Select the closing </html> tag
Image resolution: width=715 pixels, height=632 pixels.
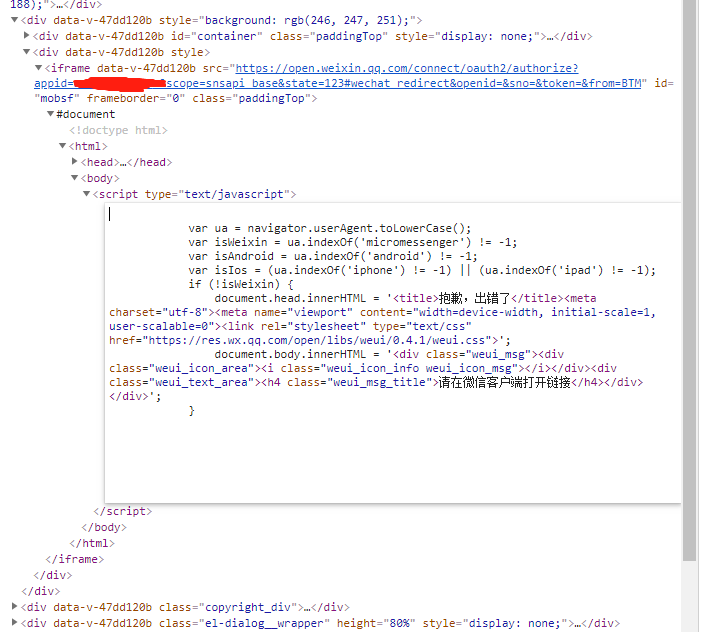(92, 543)
